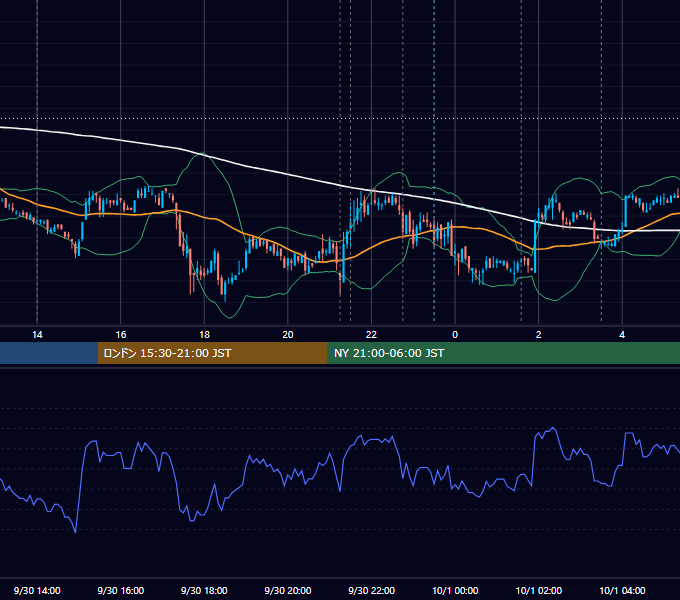Click the 10/1 04:00 label on the lower axis
The width and height of the screenshot is (680, 600).
click(x=622, y=590)
